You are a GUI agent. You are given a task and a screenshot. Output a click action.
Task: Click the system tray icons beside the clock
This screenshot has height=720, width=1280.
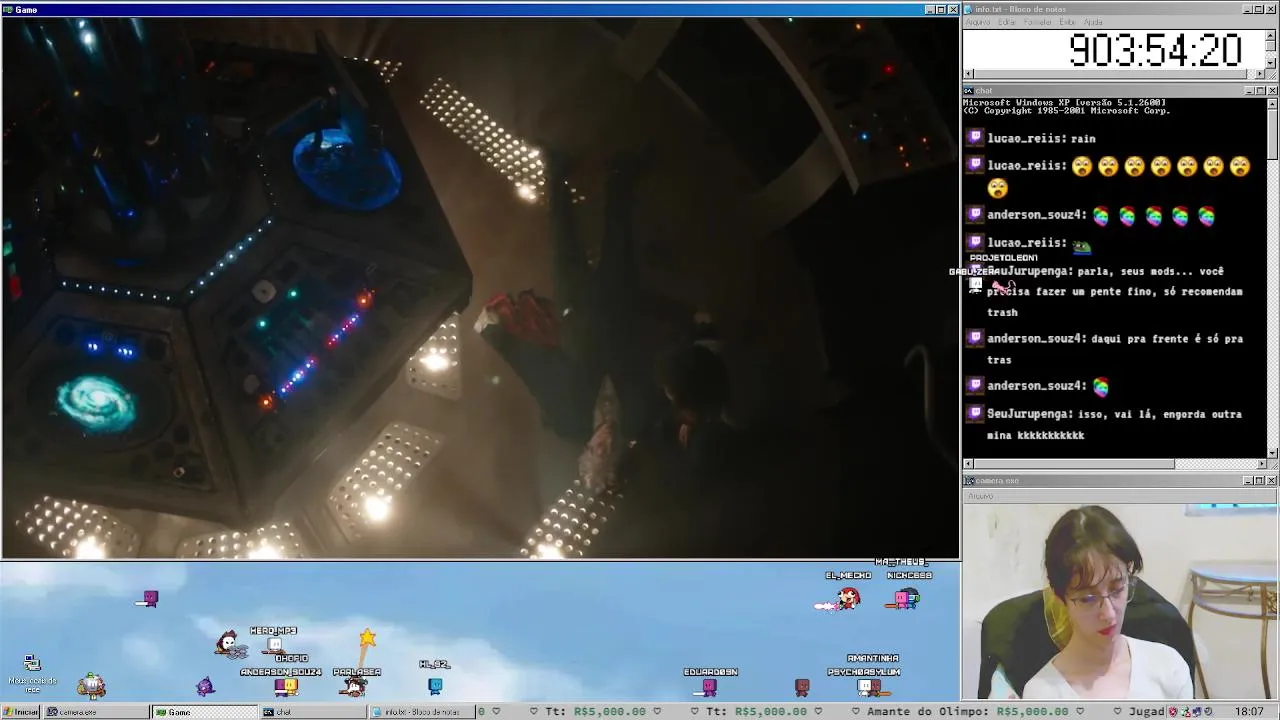pos(1190,712)
